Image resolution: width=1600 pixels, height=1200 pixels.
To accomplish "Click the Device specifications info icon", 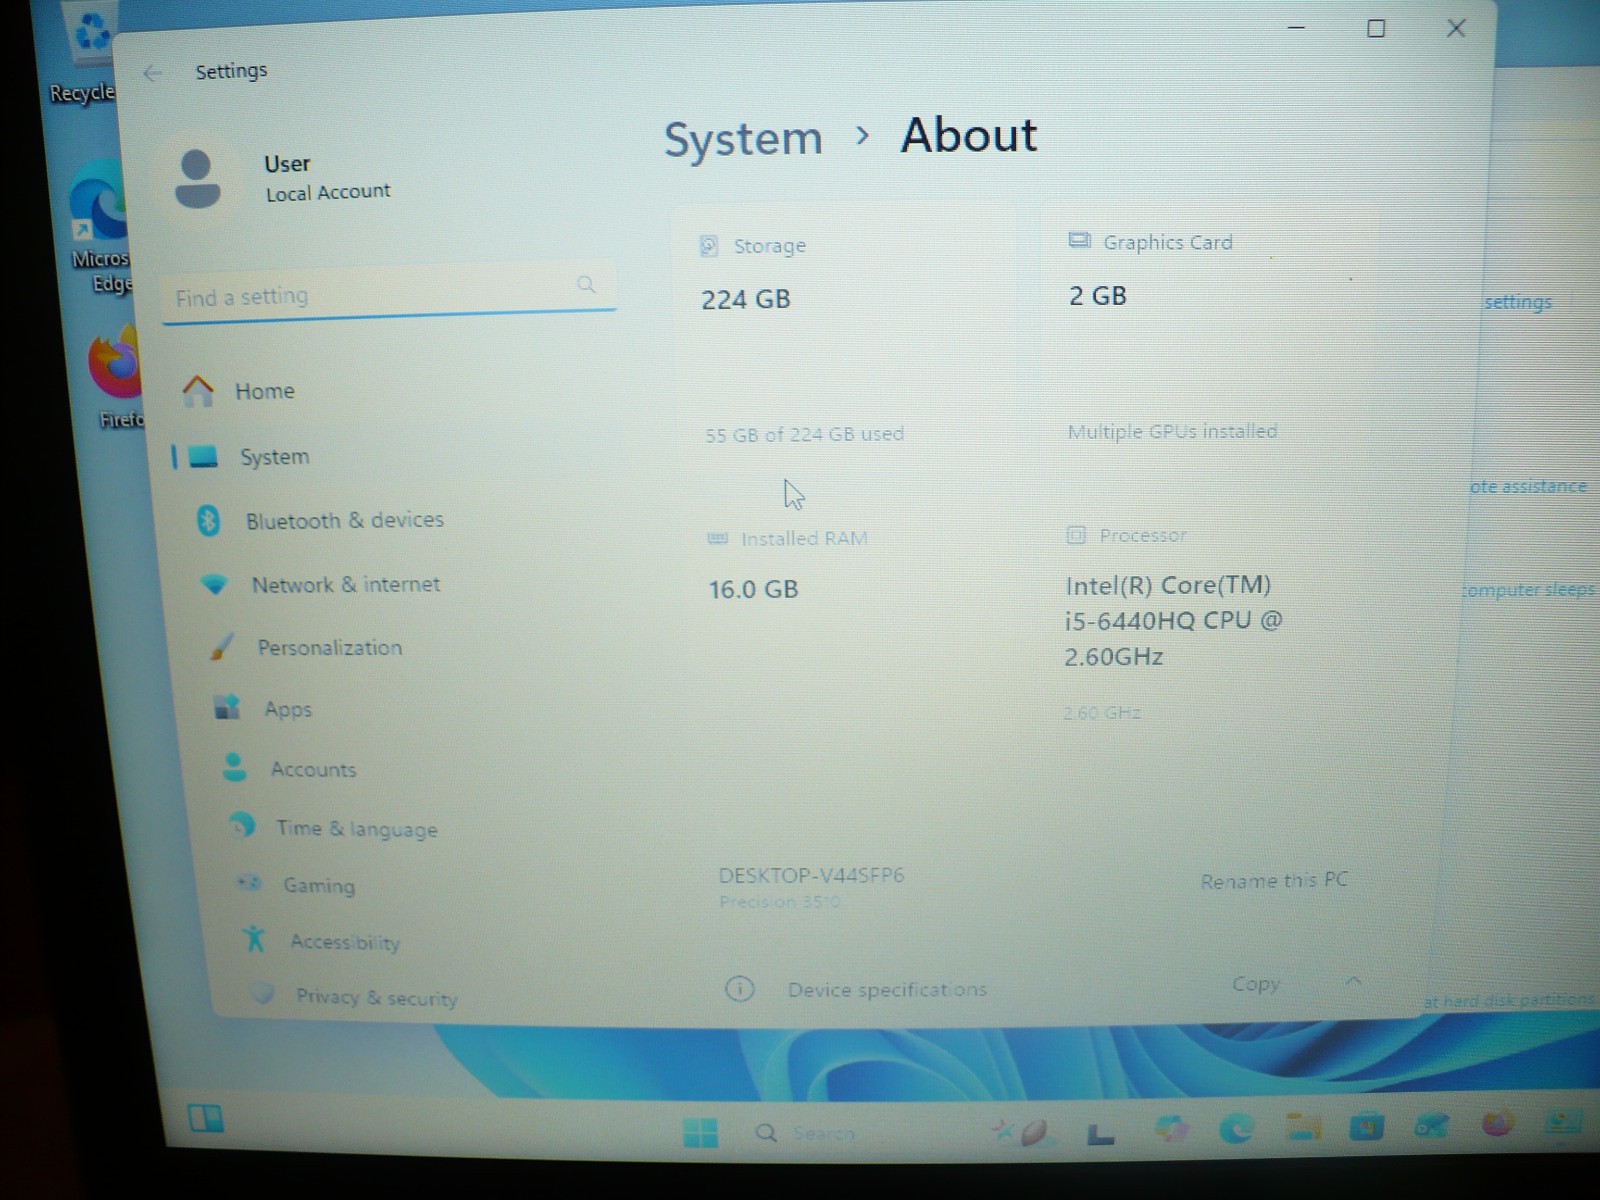I will (x=739, y=989).
